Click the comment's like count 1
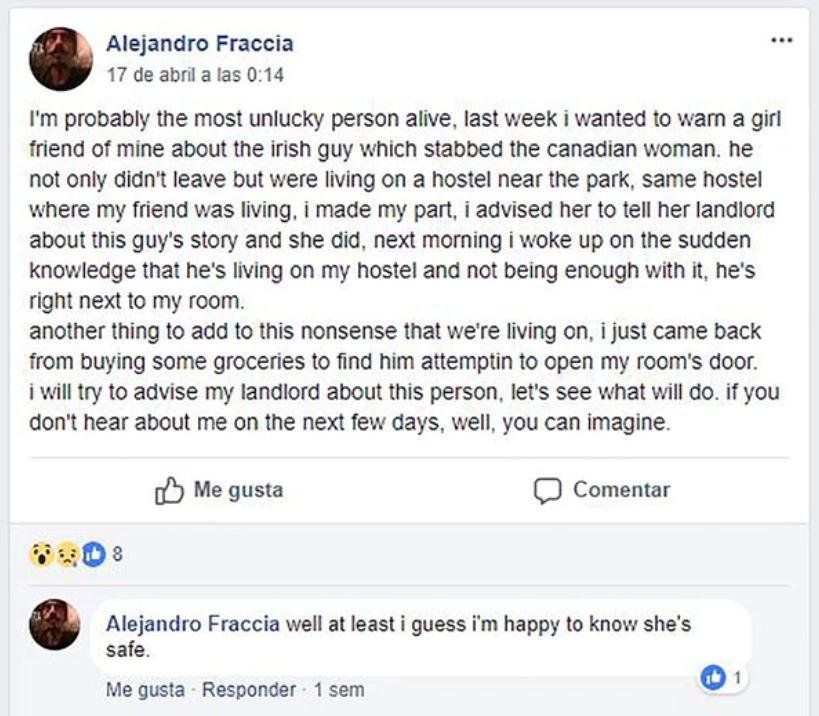The width and height of the screenshot is (819, 716). tap(737, 678)
